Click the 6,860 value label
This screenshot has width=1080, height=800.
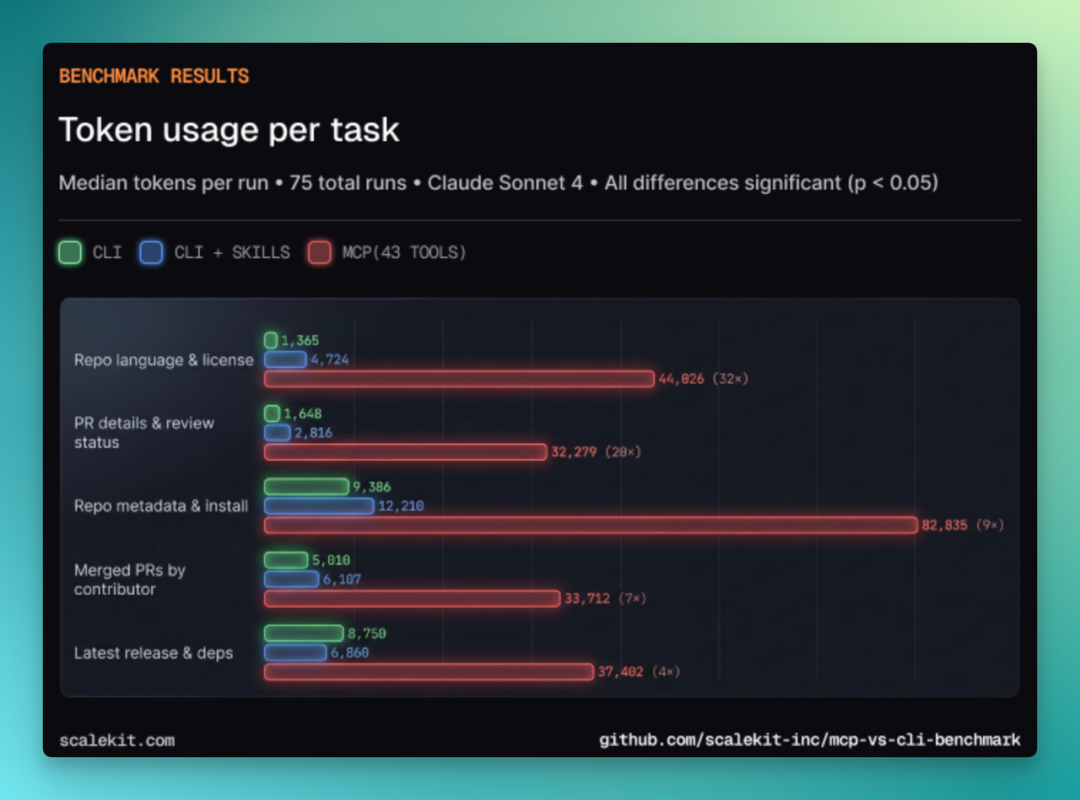coord(350,653)
